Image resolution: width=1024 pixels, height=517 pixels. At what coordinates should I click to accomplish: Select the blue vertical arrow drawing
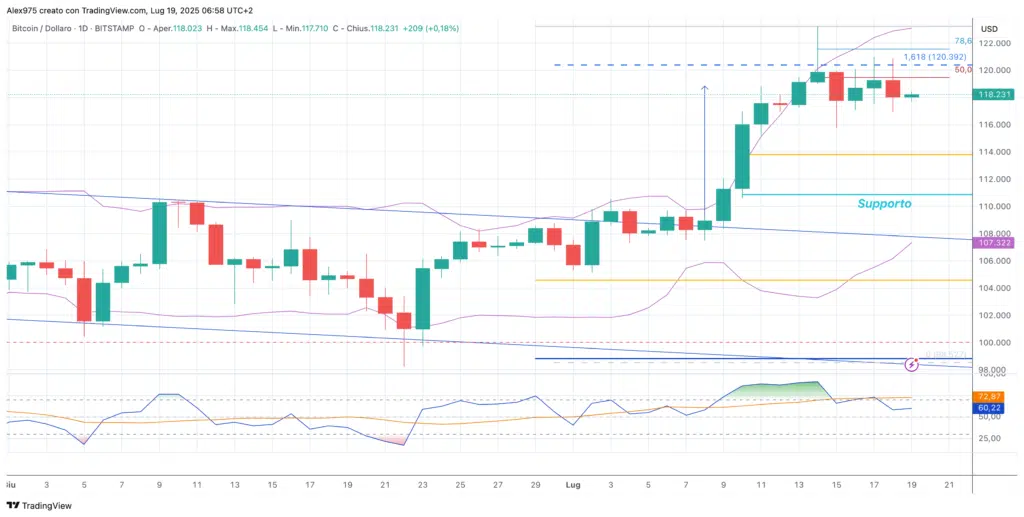705,150
